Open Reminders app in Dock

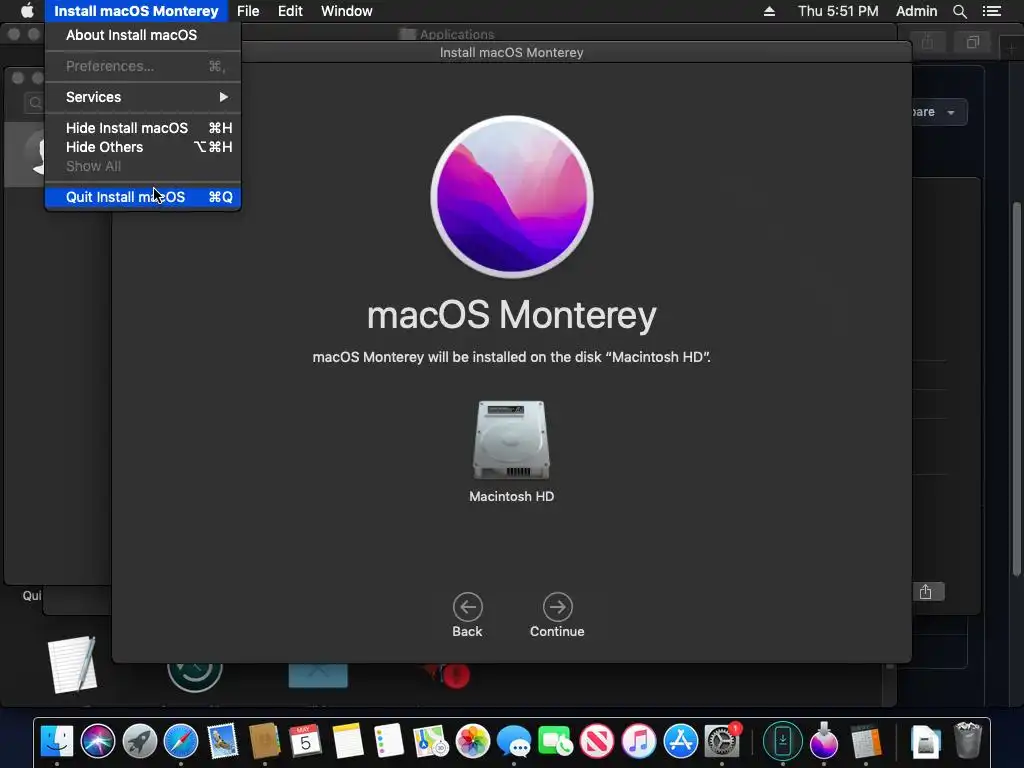(389, 741)
